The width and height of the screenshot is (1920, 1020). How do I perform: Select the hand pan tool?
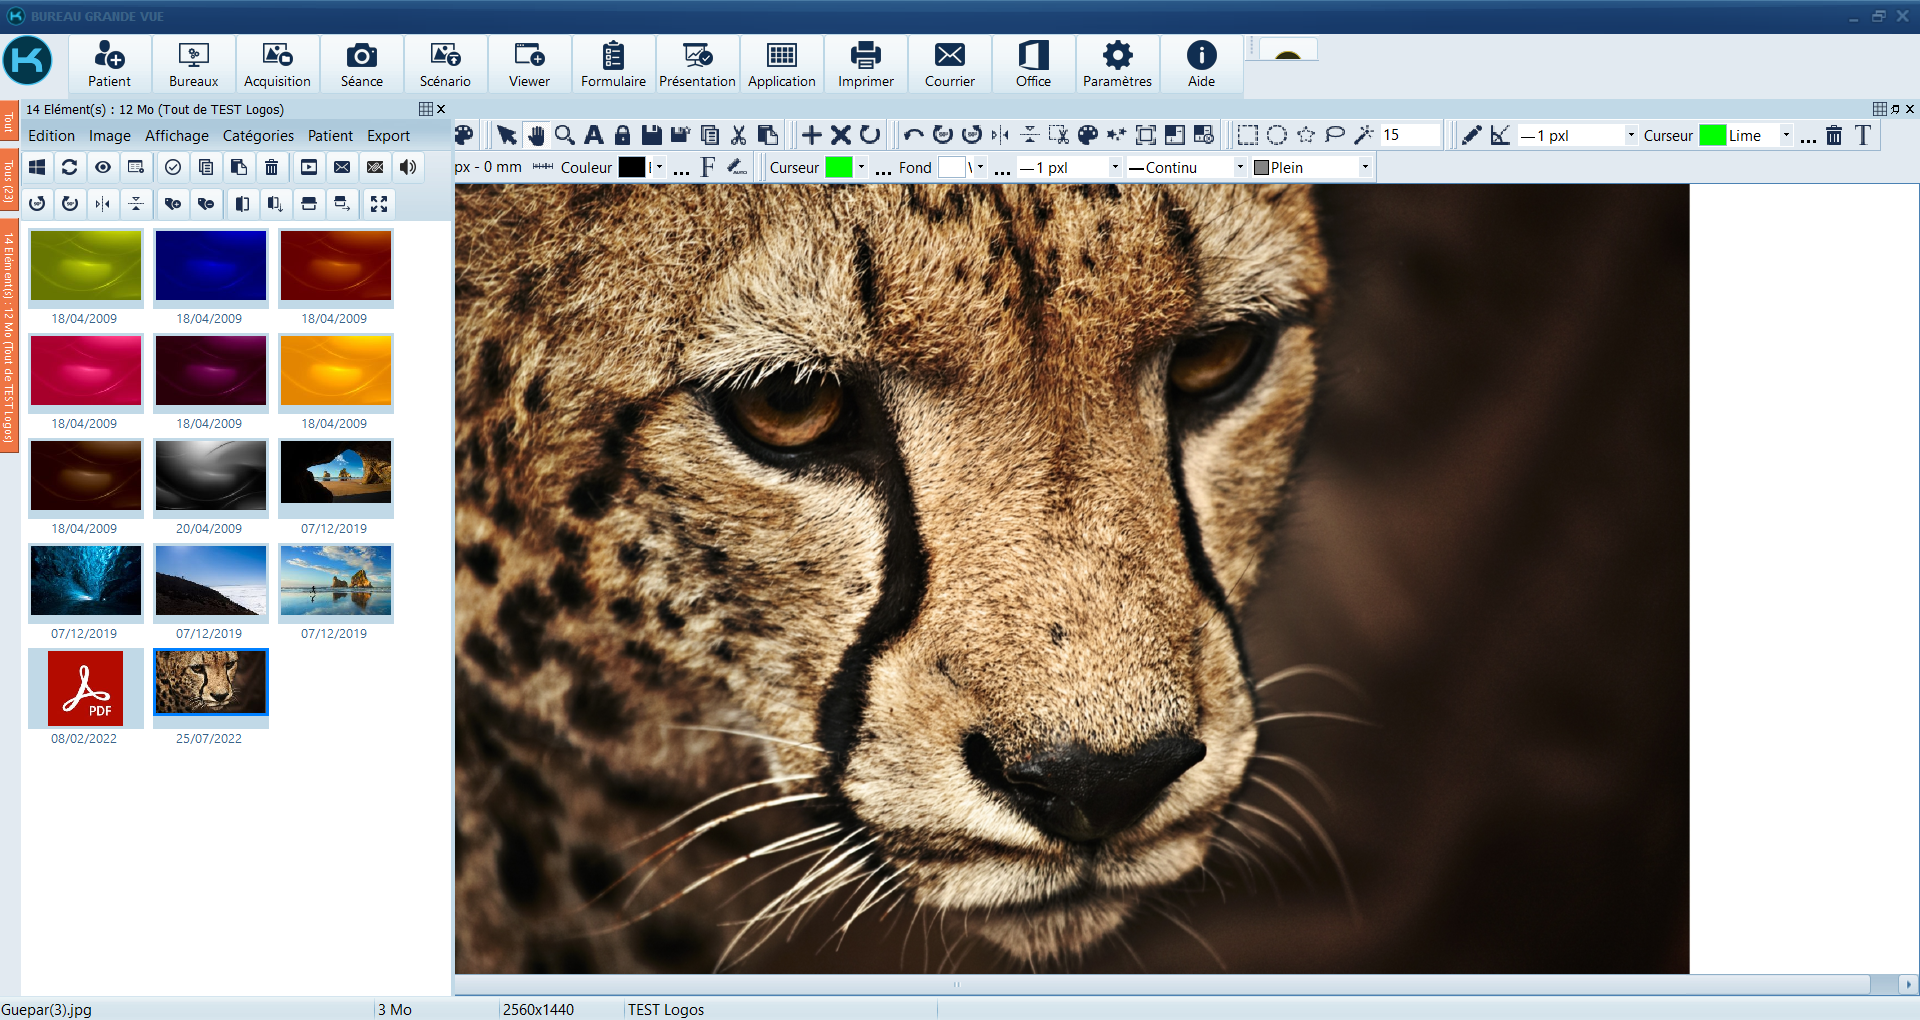tap(536, 135)
